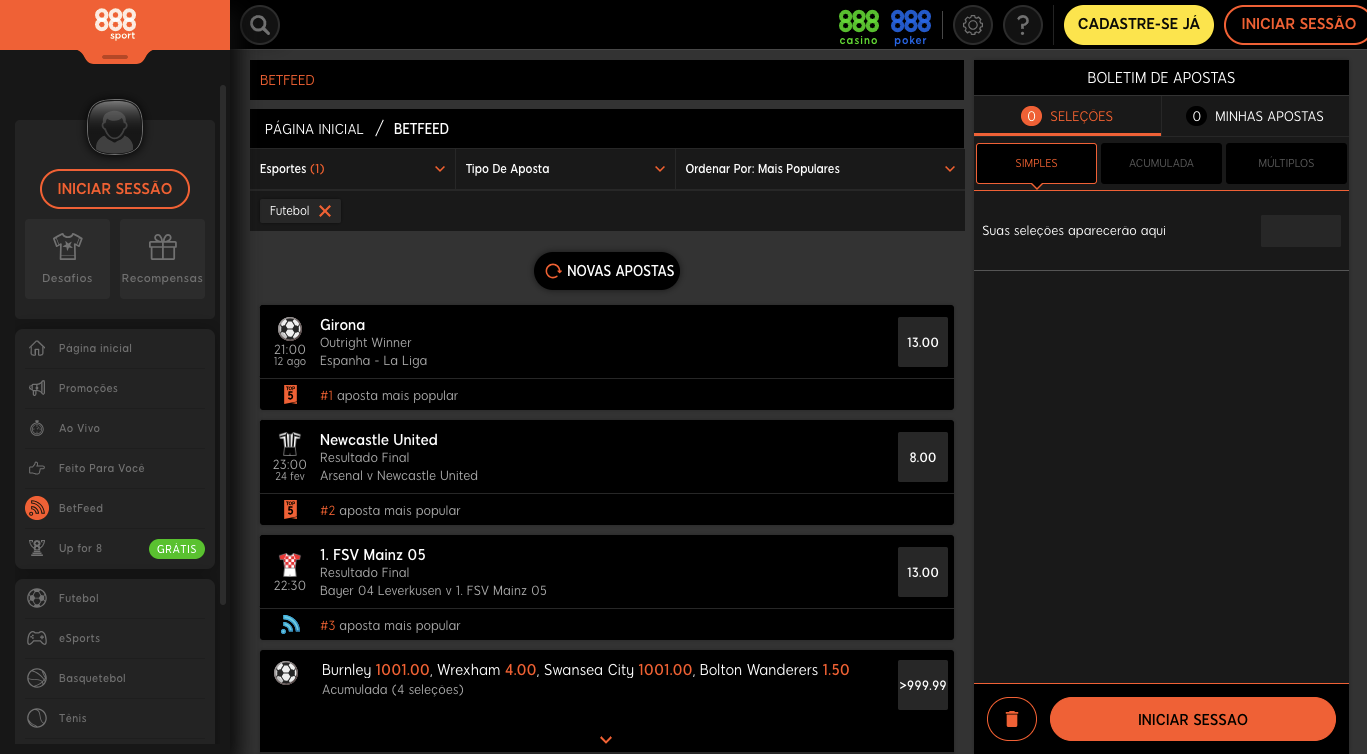1367x754 pixels.
Task: Click the 888sport logo
Action: click(115, 24)
